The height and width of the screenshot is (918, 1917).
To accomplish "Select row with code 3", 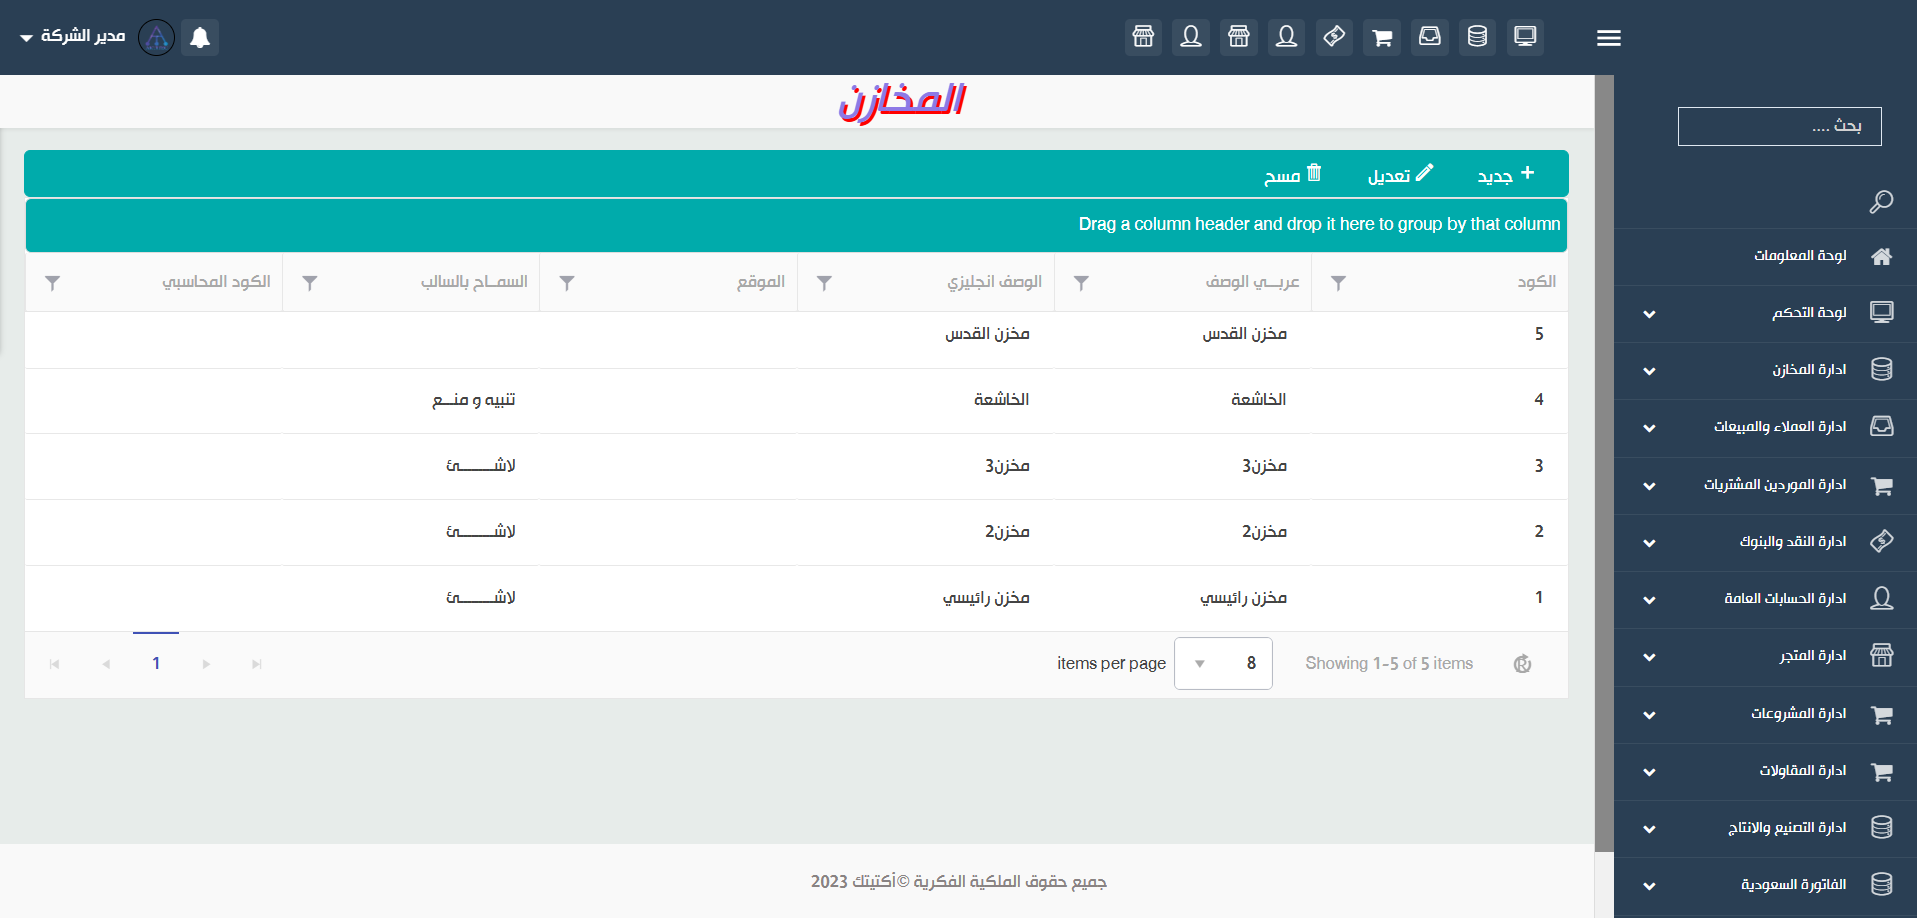I will (796, 466).
